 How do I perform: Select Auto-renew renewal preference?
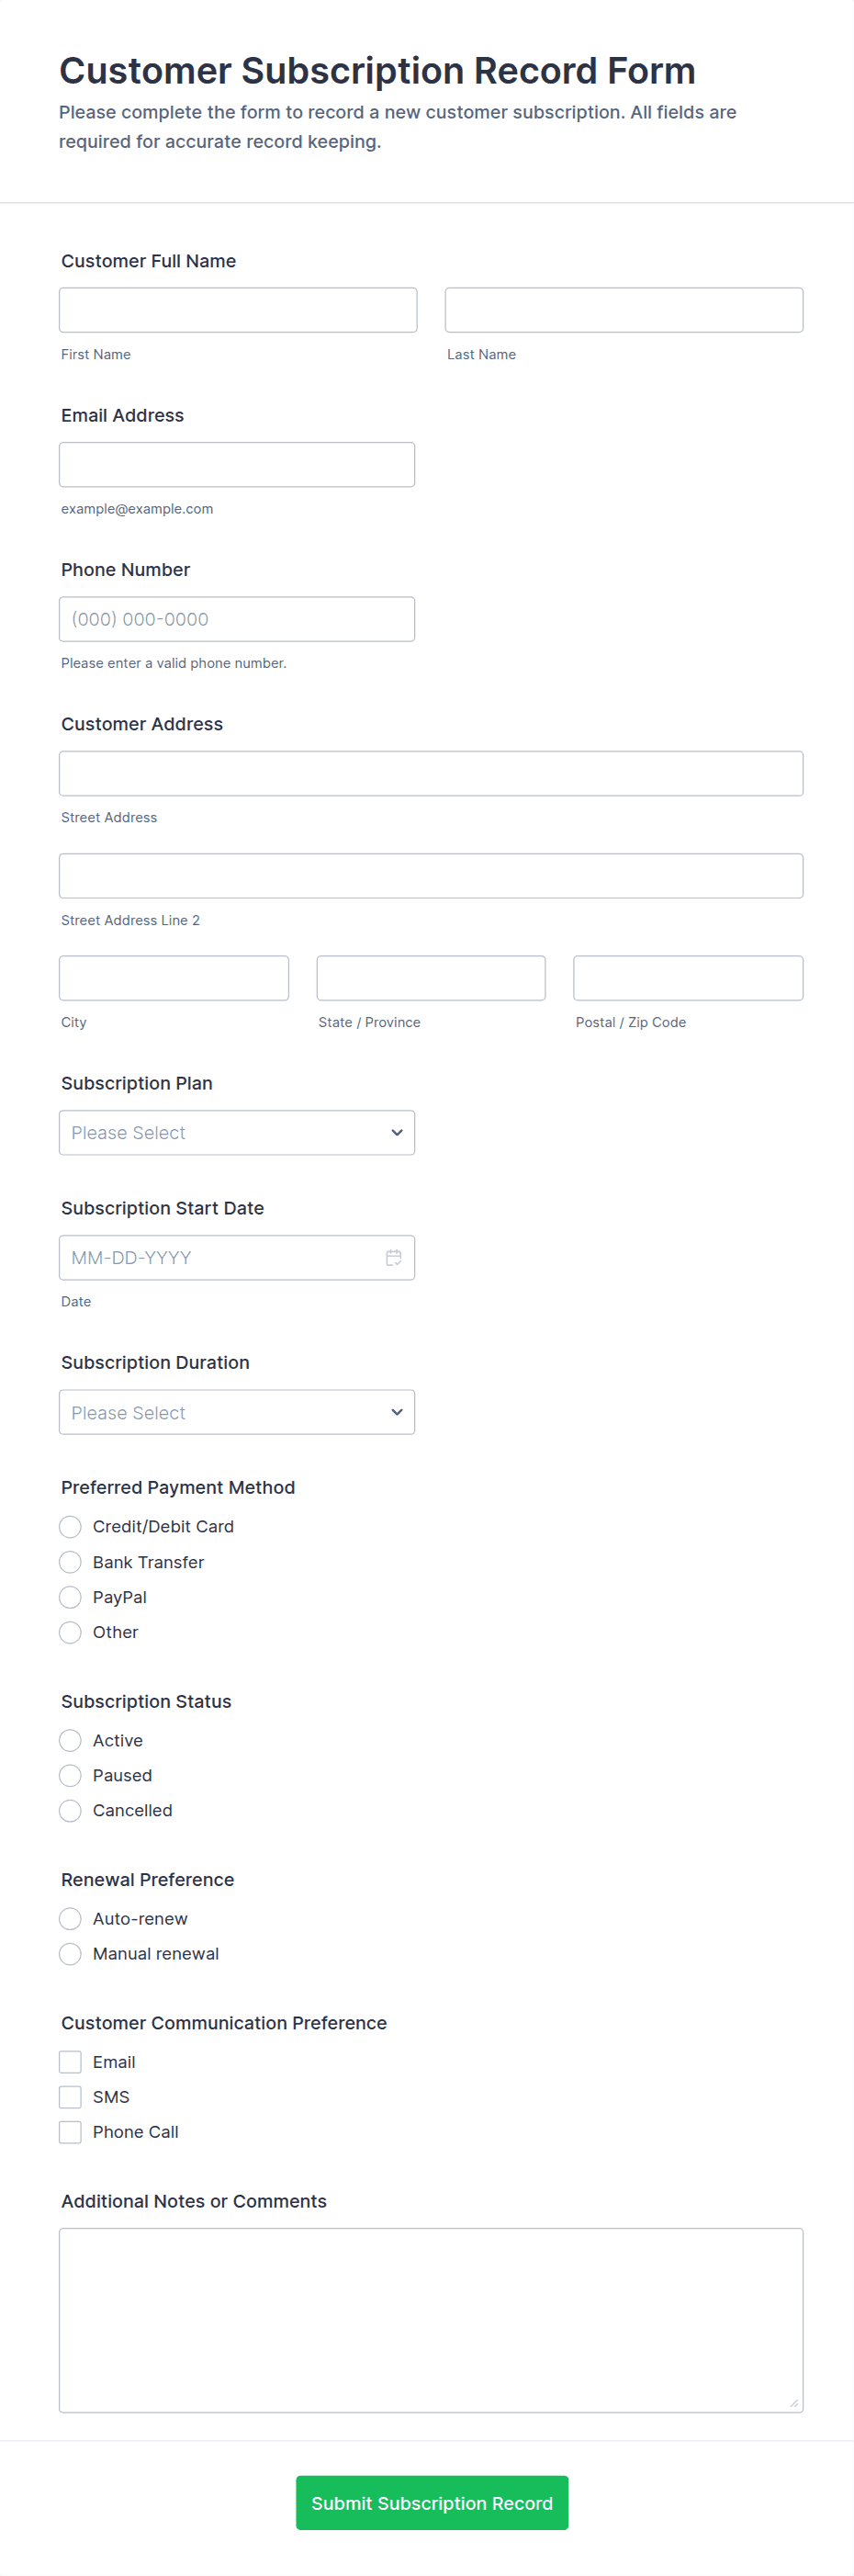70,1918
